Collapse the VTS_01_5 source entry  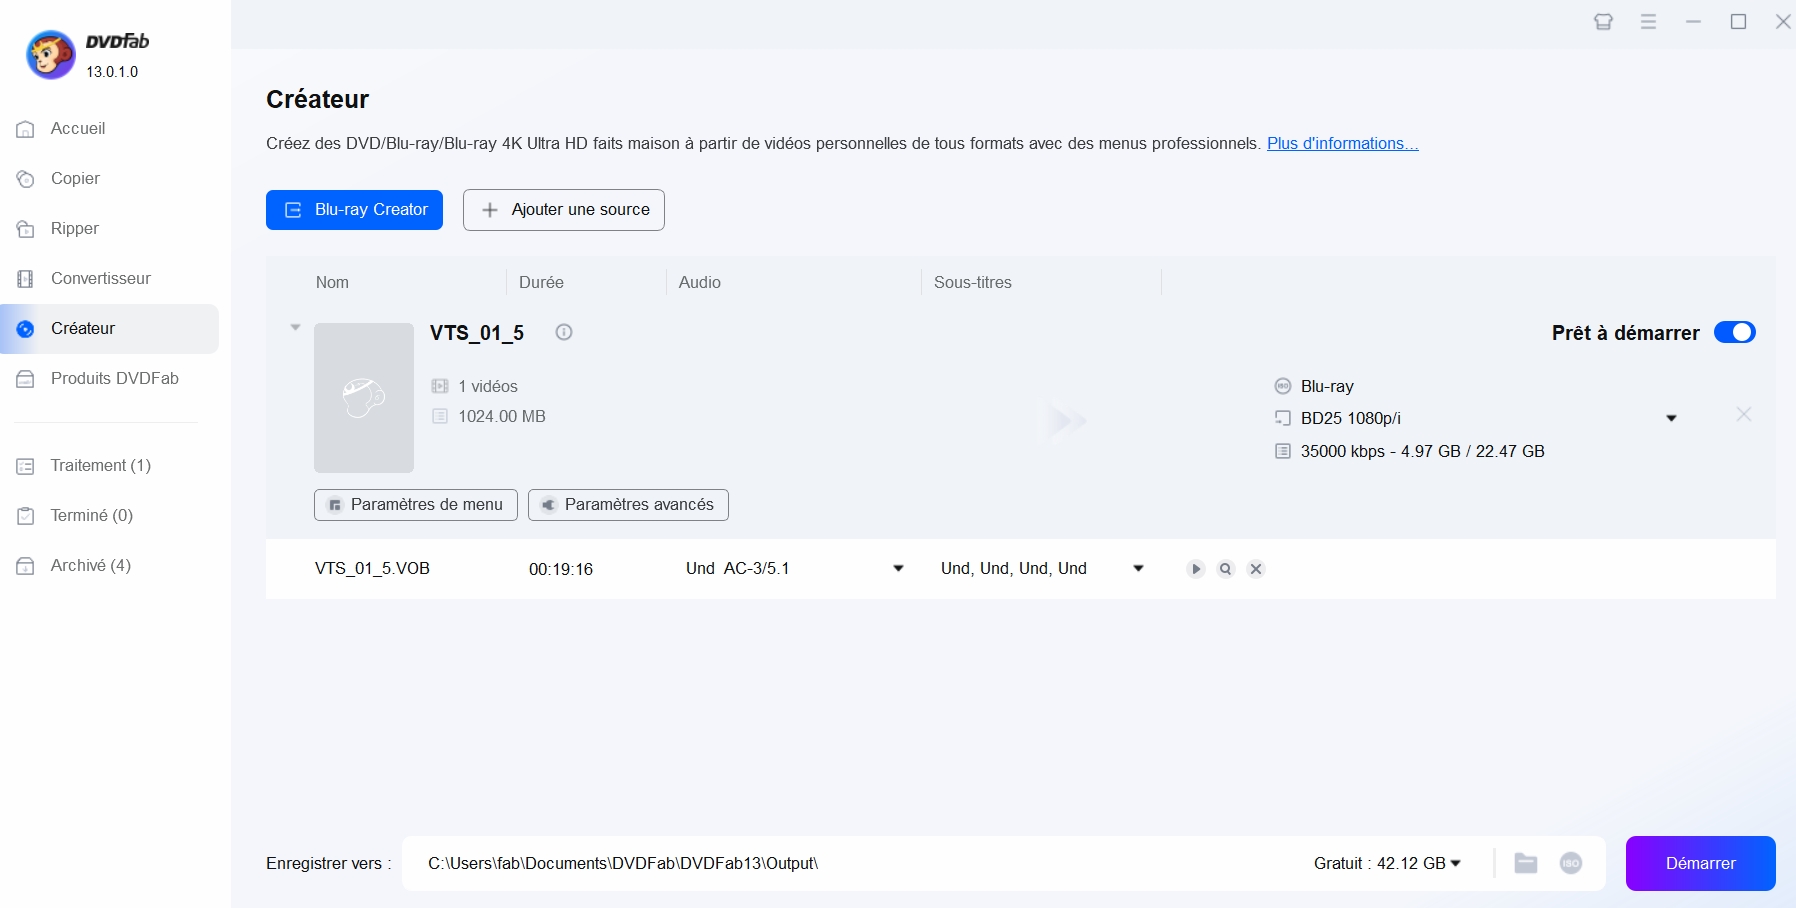tap(295, 327)
